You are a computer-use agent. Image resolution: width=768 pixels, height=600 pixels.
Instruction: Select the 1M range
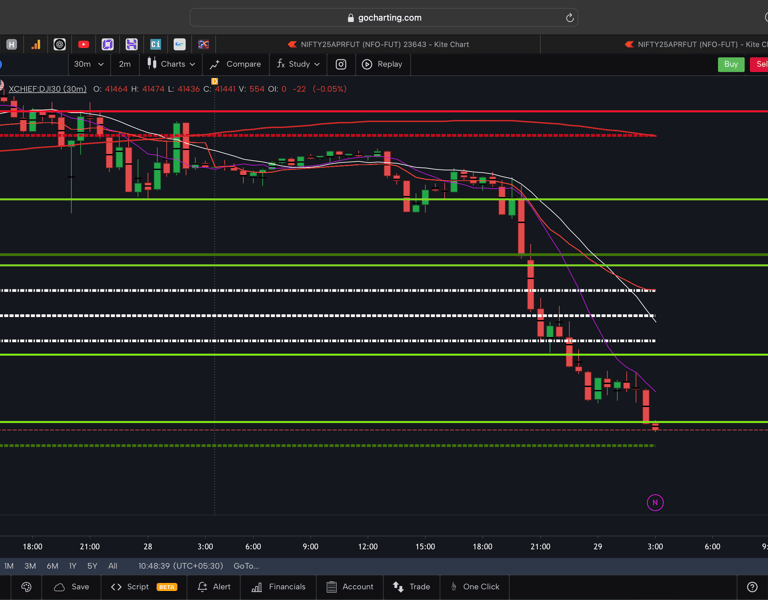pyautogui.click(x=9, y=566)
